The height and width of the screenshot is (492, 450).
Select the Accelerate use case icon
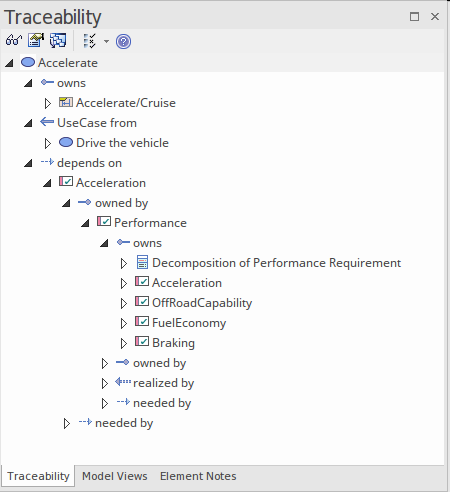tap(28, 62)
